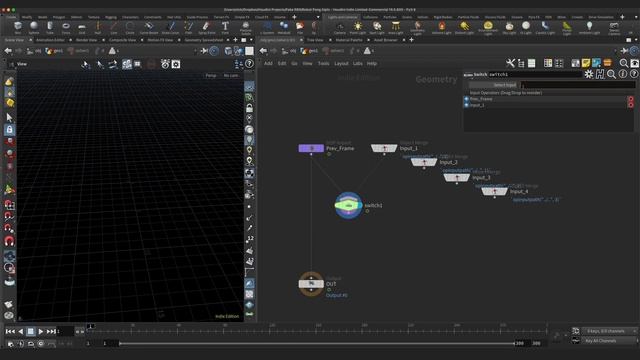Add a Spot Light from shelf
This screenshot has width=640, height=360.
pos(377,27)
